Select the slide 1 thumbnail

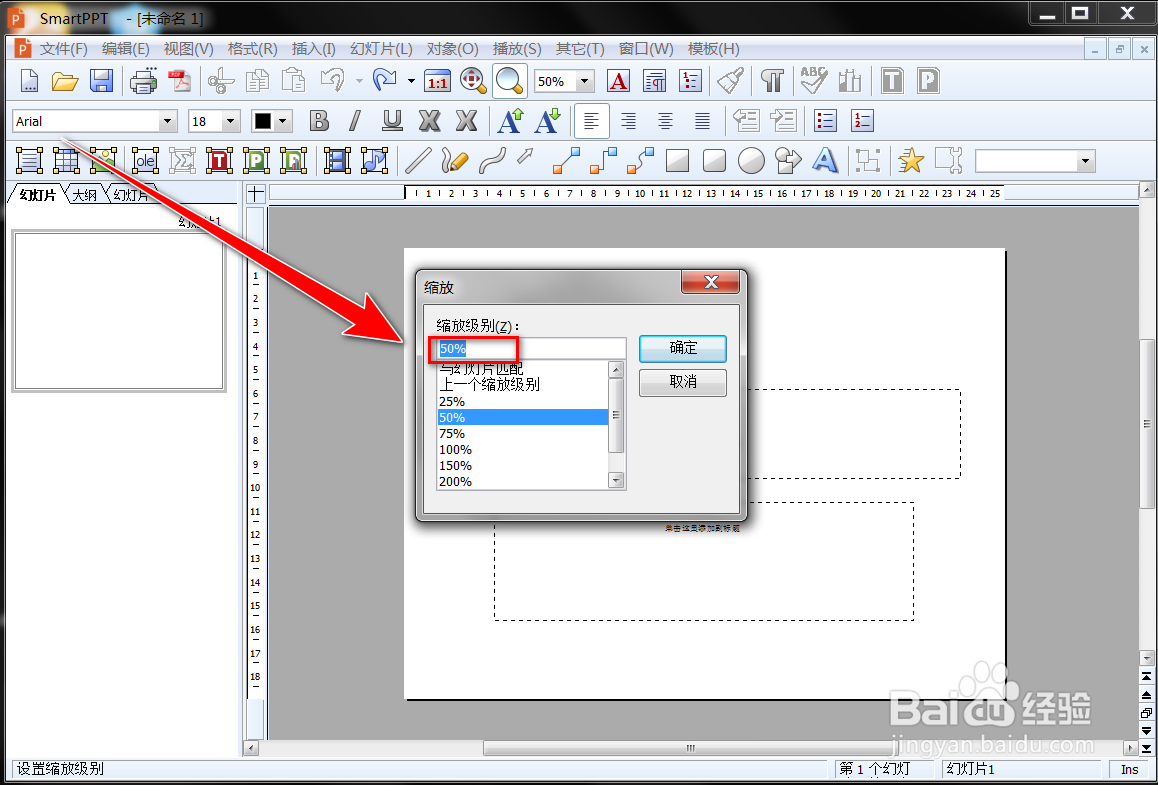point(119,311)
